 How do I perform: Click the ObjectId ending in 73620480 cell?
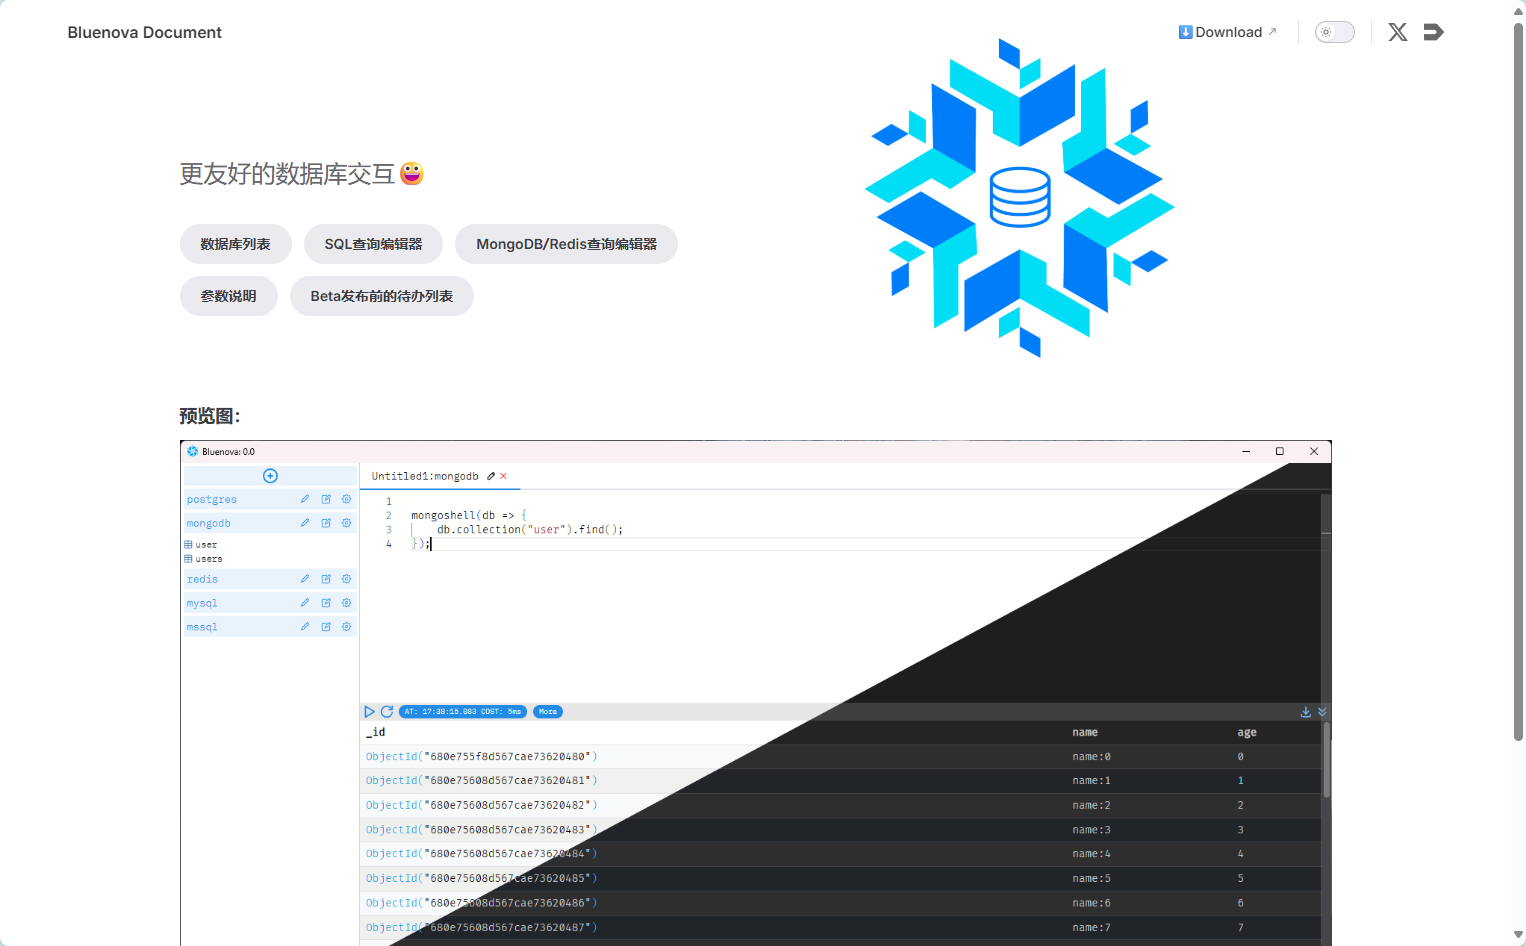[482, 757]
